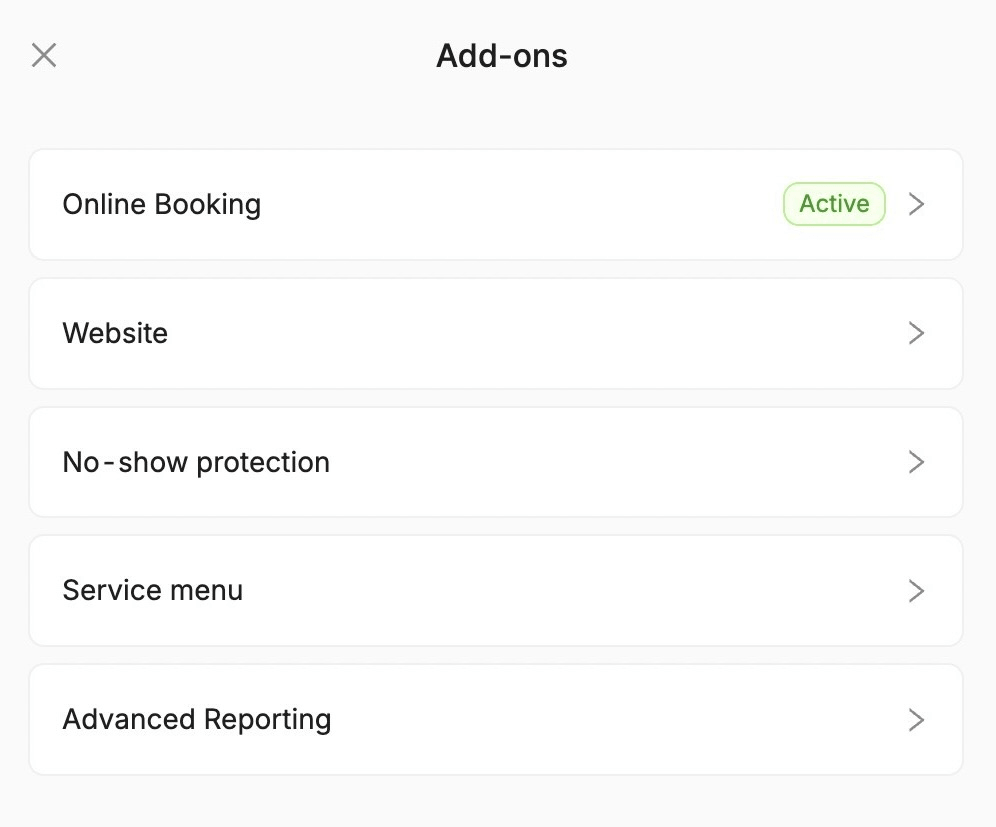Click the Active badge on Online Booking

coord(833,204)
